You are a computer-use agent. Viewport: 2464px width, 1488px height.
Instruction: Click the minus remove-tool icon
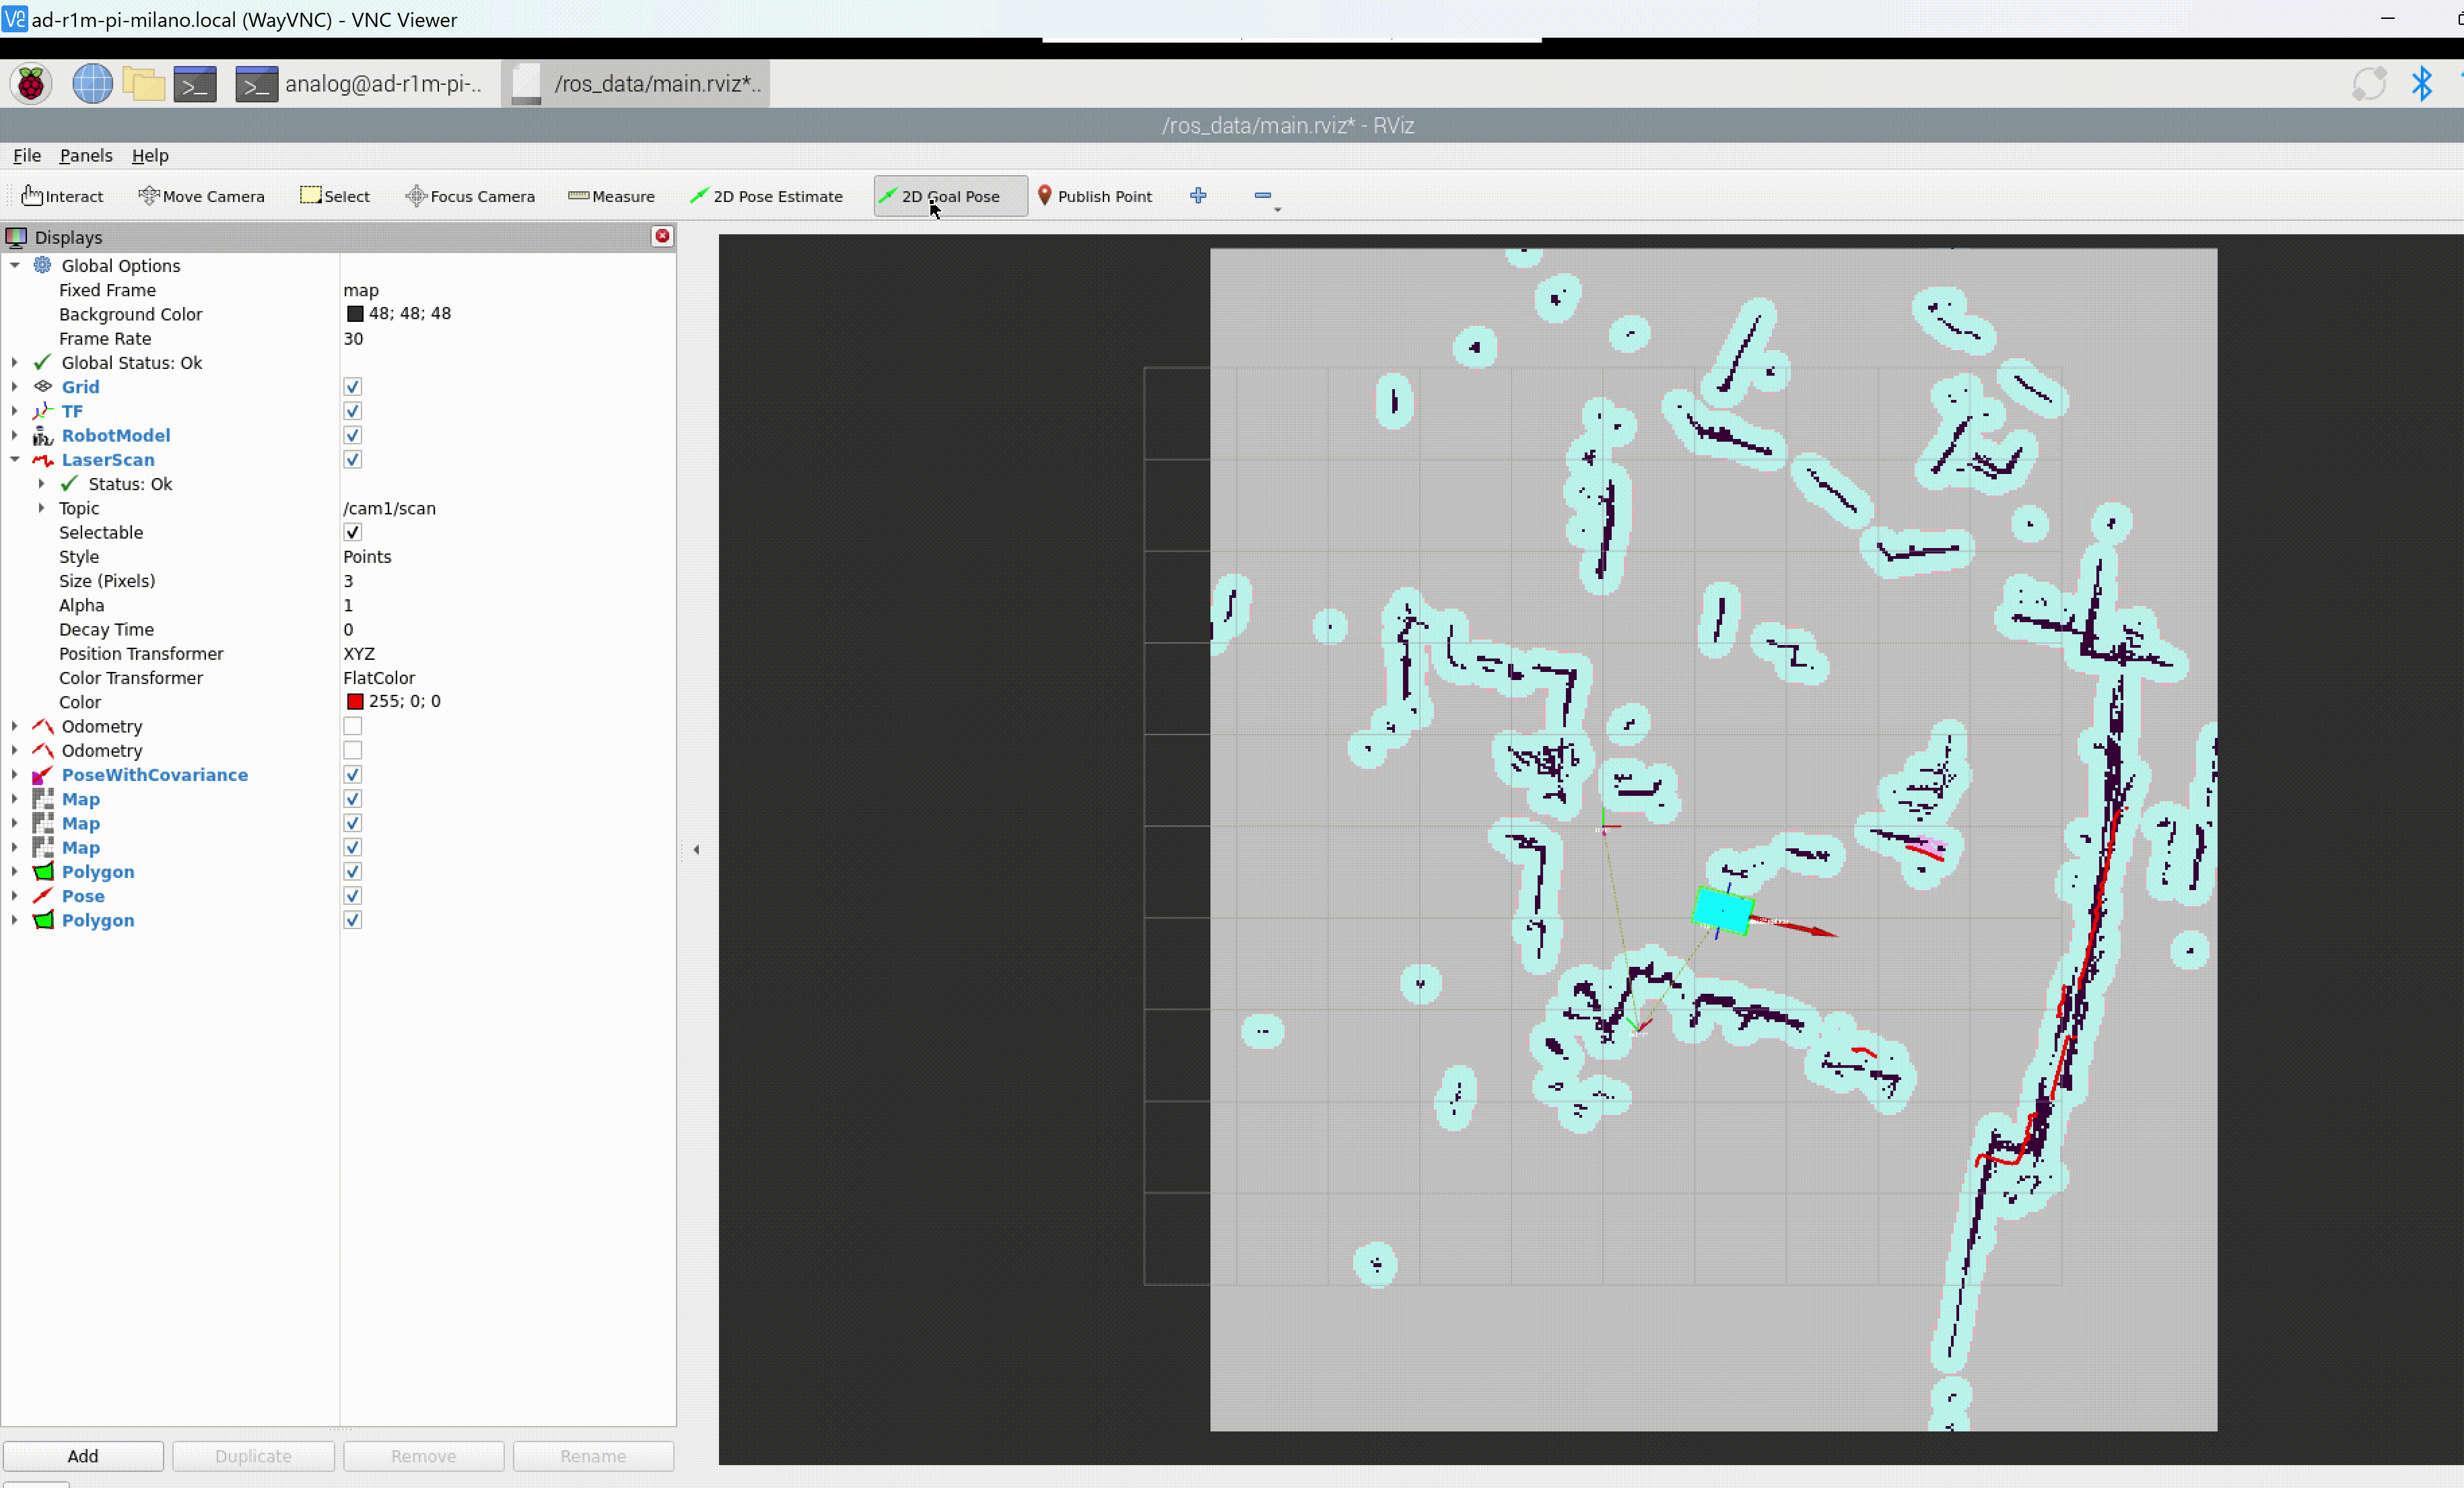click(1263, 196)
